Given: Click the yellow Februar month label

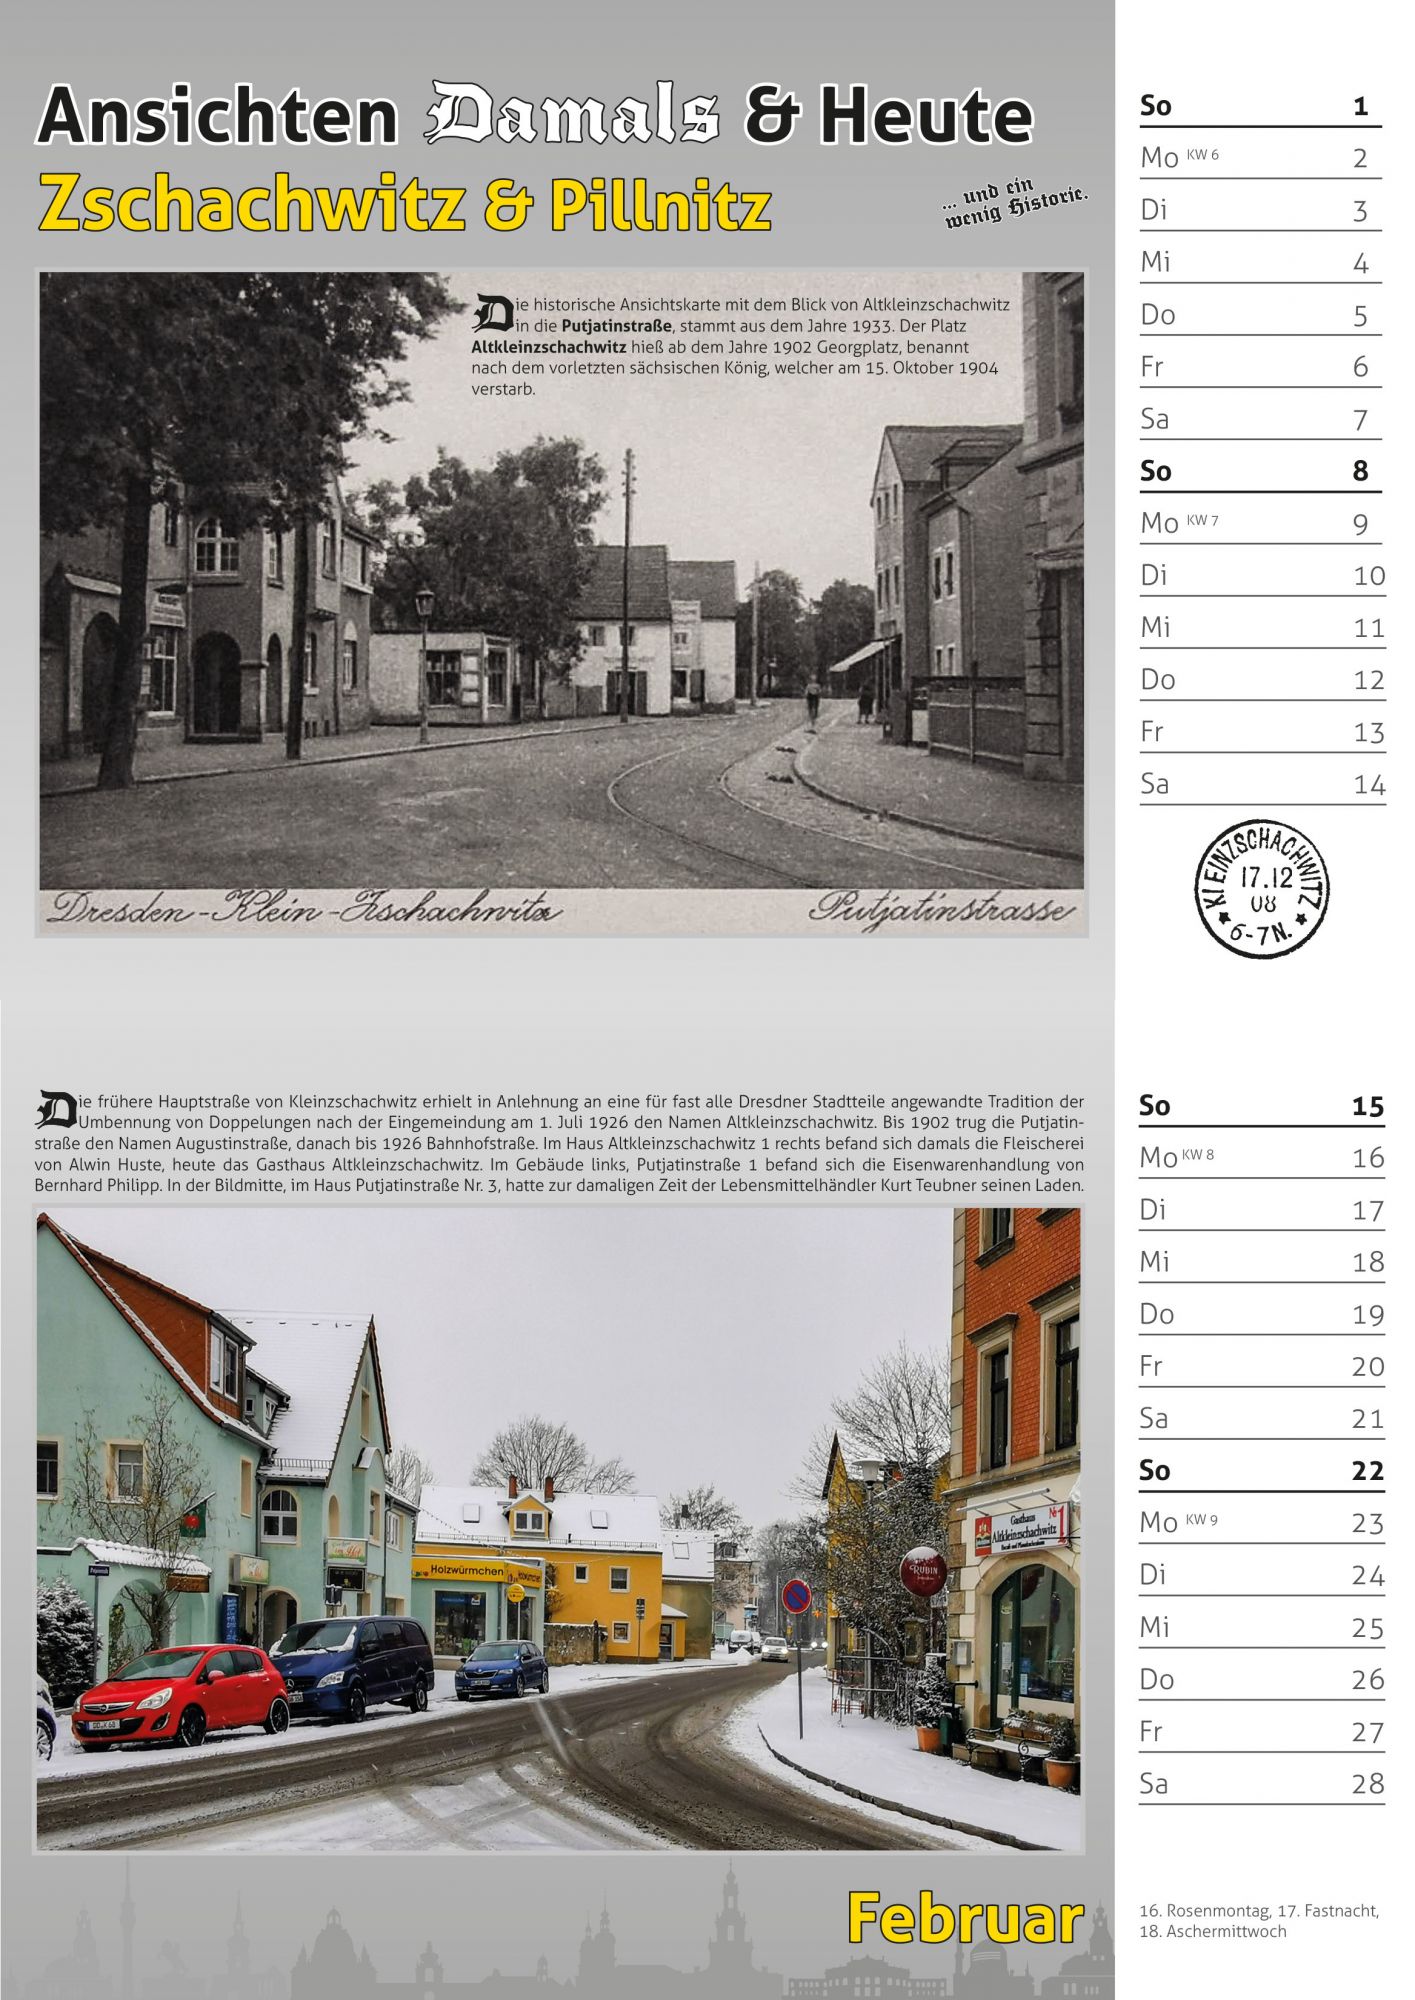Looking at the screenshot, I should (x=965, y=1919).
